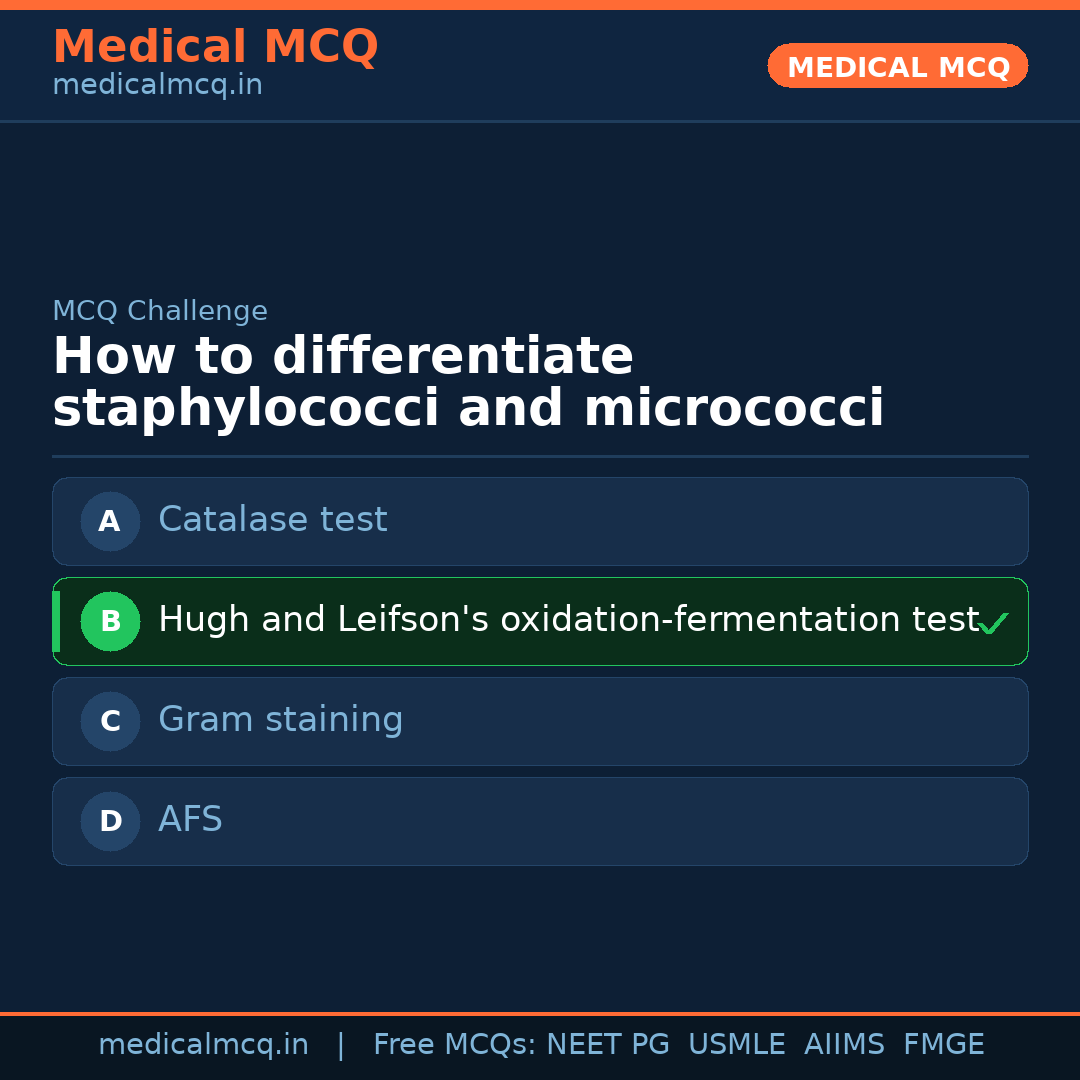Click the circular D letter badge
The height and width of the screenshot is (1080, 1080).
[110, 821]
